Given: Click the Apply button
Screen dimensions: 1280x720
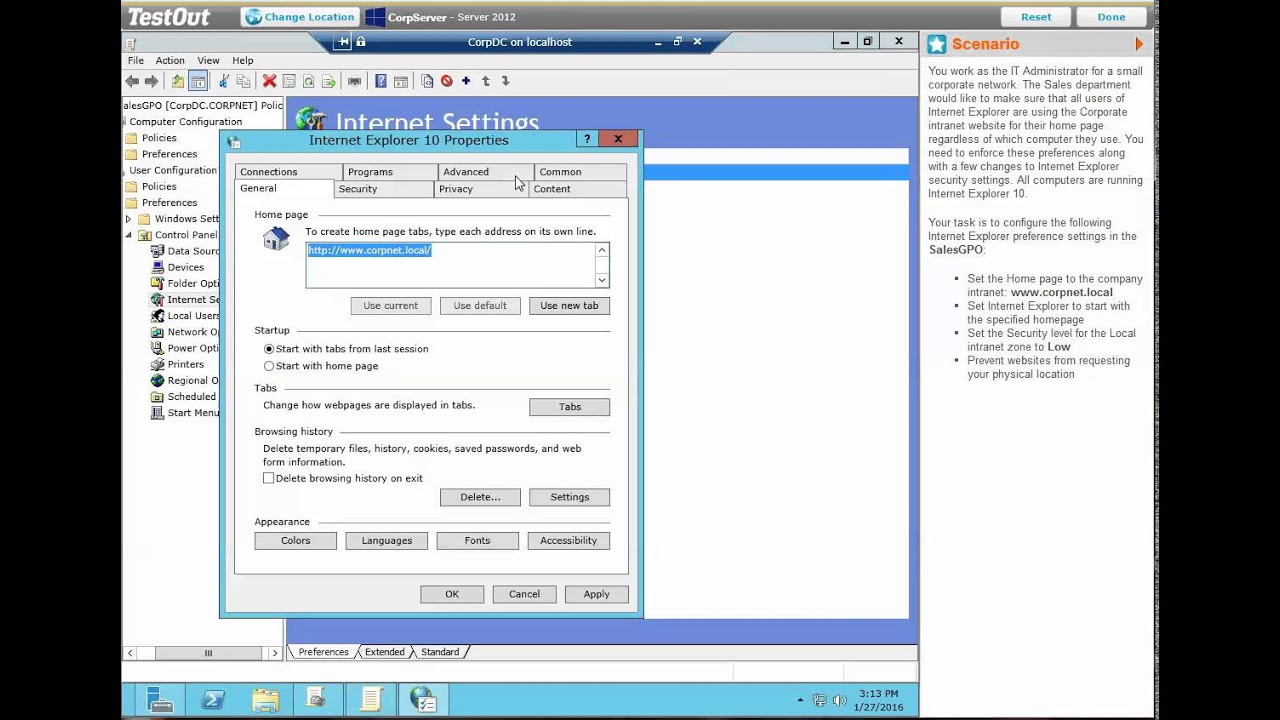Looking at the screenshot, I should pyautogui.click(x=596, y=594).
